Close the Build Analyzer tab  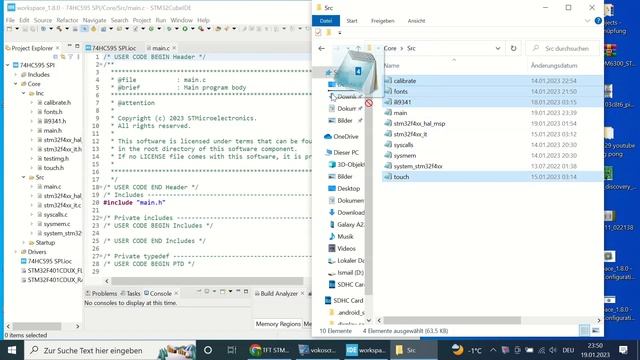pyautogui.click(x=302, y=293)
